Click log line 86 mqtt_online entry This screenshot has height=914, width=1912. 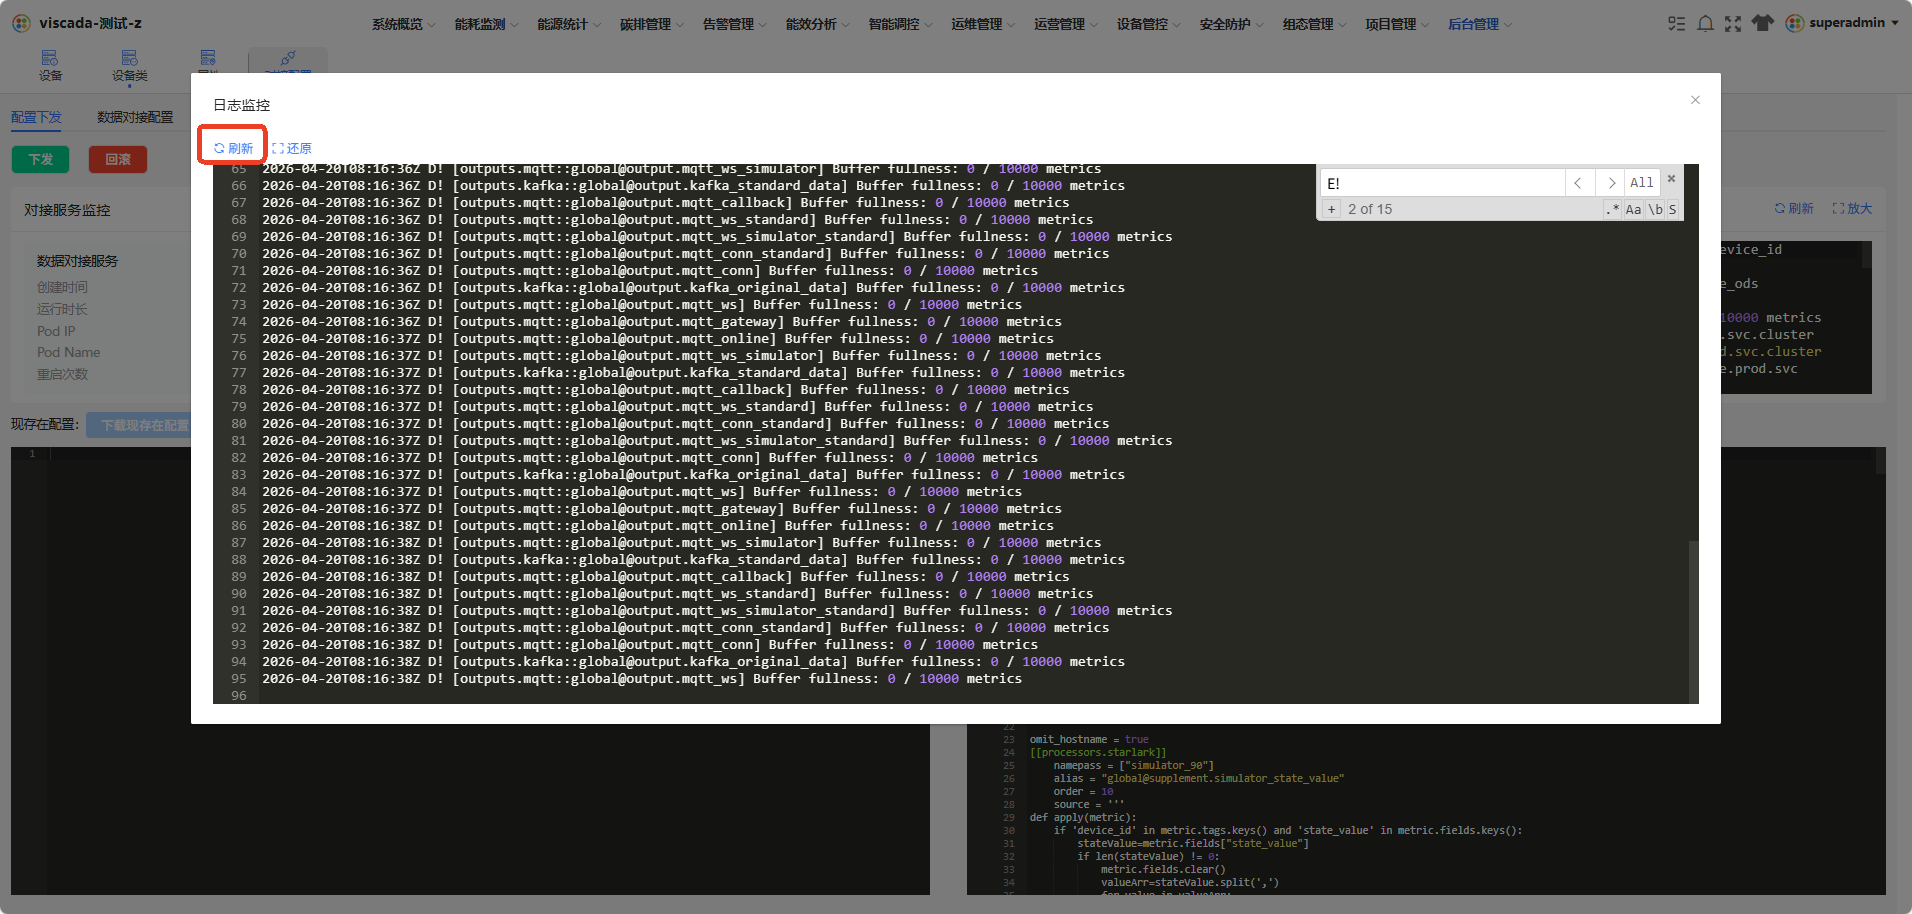[x=658, y=526]
